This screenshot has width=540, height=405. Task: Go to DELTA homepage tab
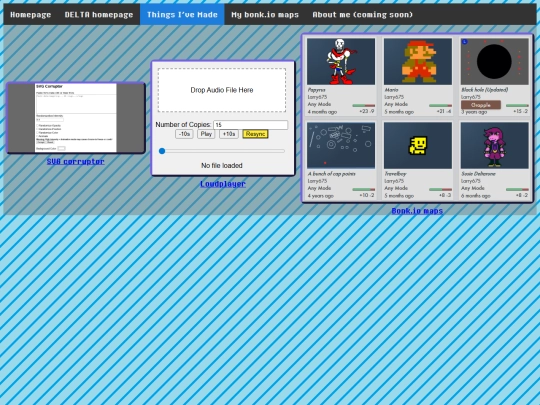(99, 14)
